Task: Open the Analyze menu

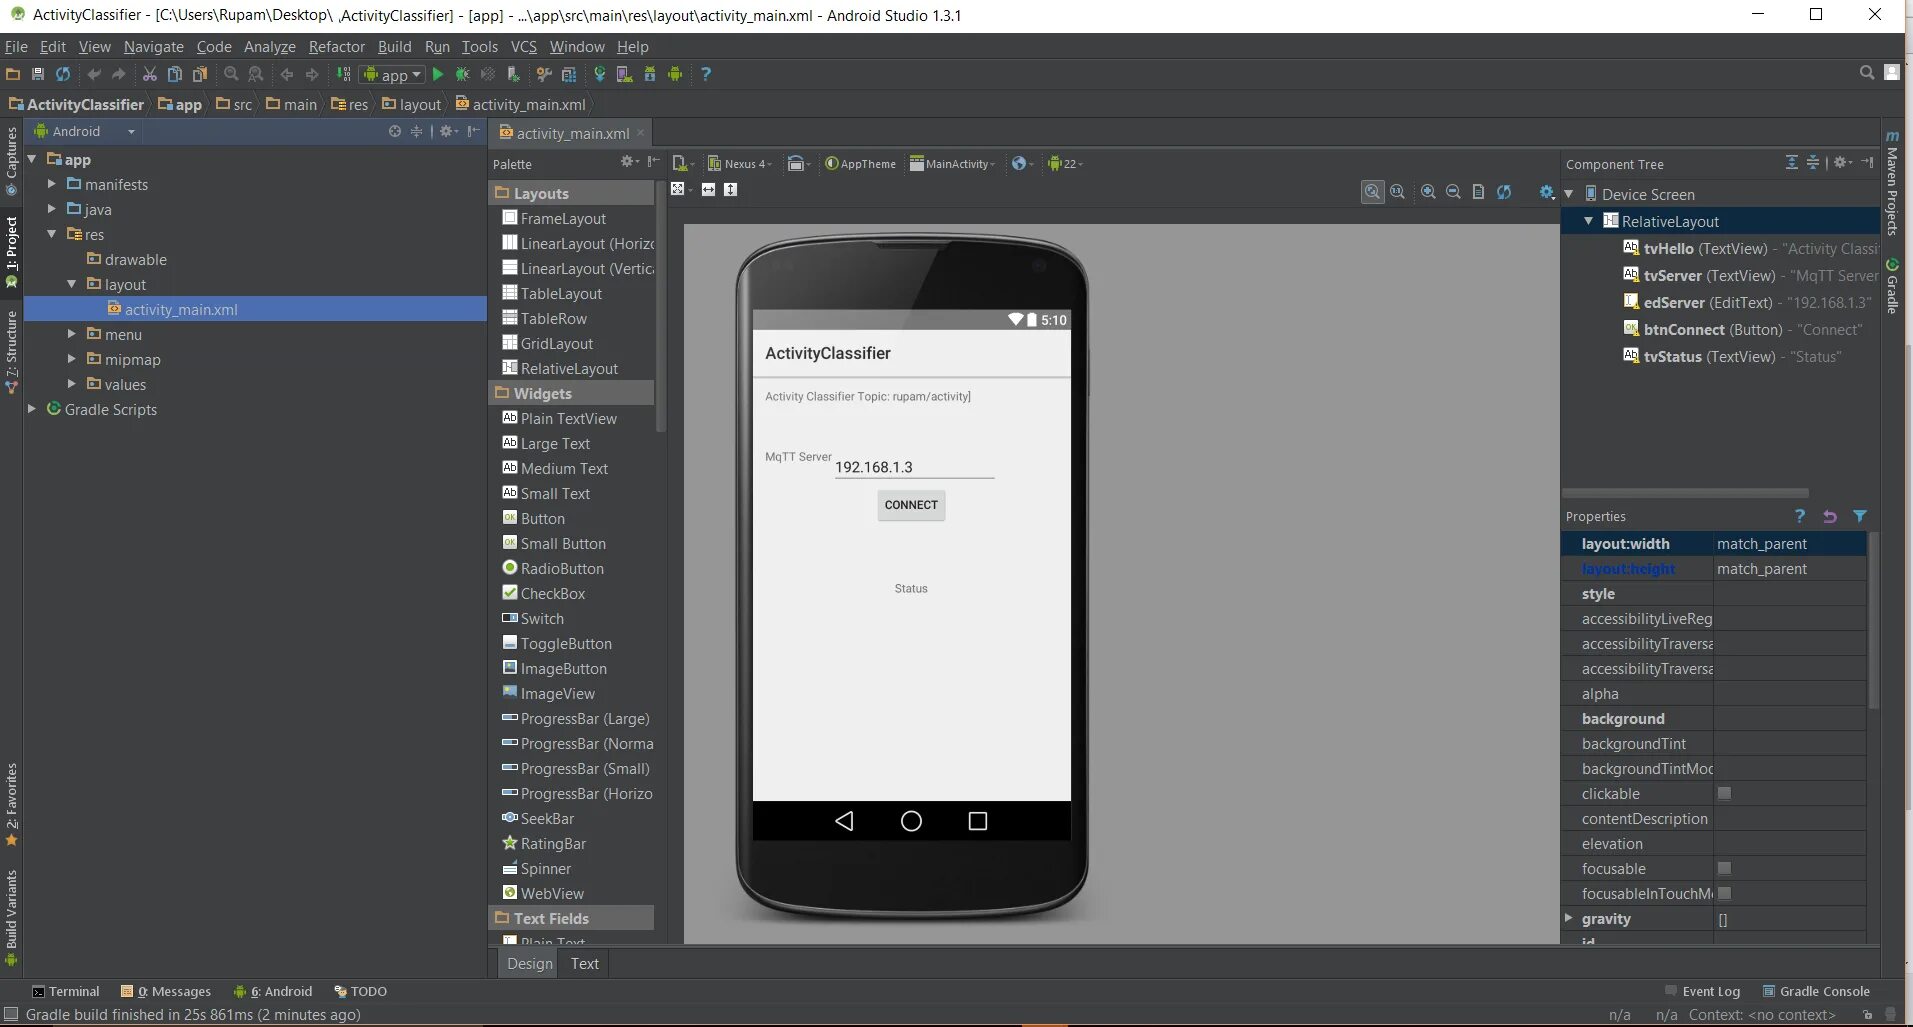Action: pos(270,46)
